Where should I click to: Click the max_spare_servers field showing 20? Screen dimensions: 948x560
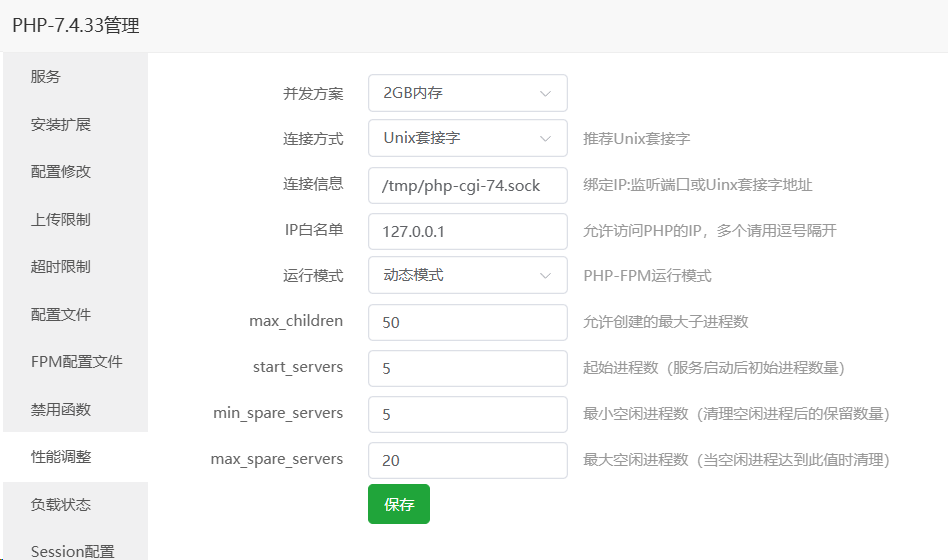(x=467, y=460)
